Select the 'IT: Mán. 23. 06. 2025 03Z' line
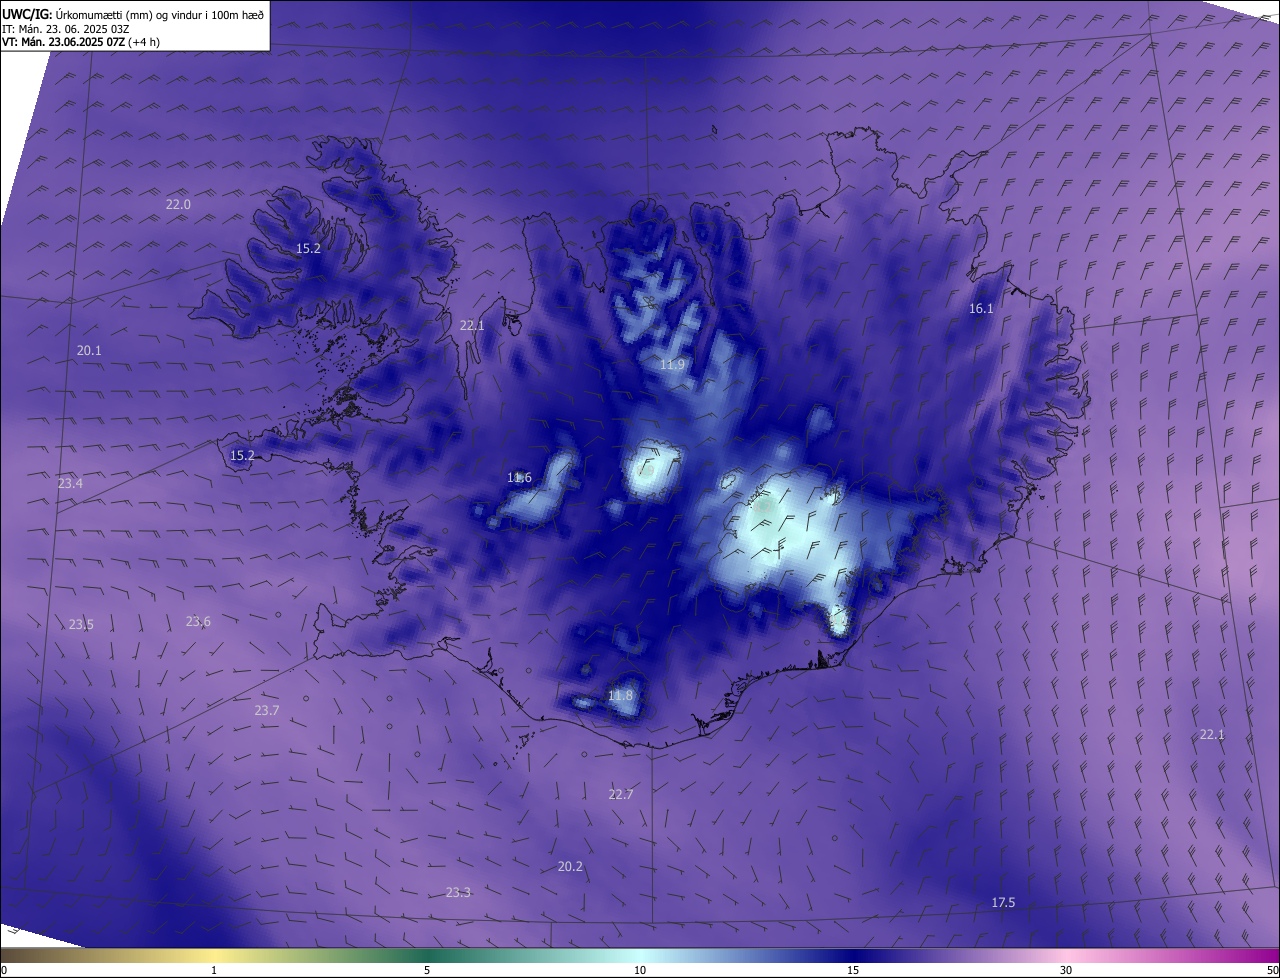This screenshot has width=1280, height=978. (66, 28)
